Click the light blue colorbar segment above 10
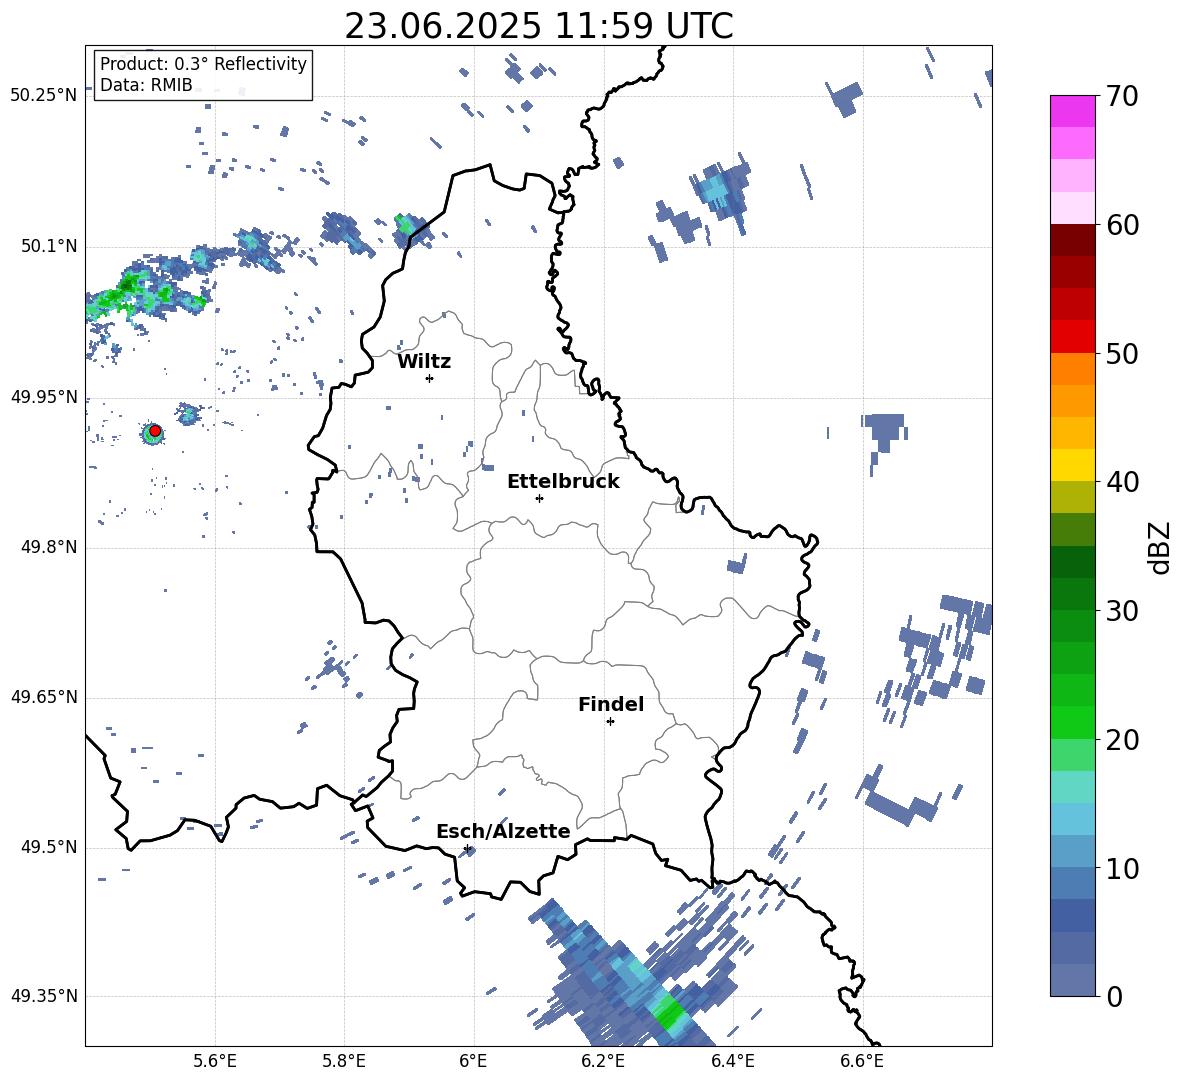This screenshot has width=1184, height=1081. tap(1072, 851)
